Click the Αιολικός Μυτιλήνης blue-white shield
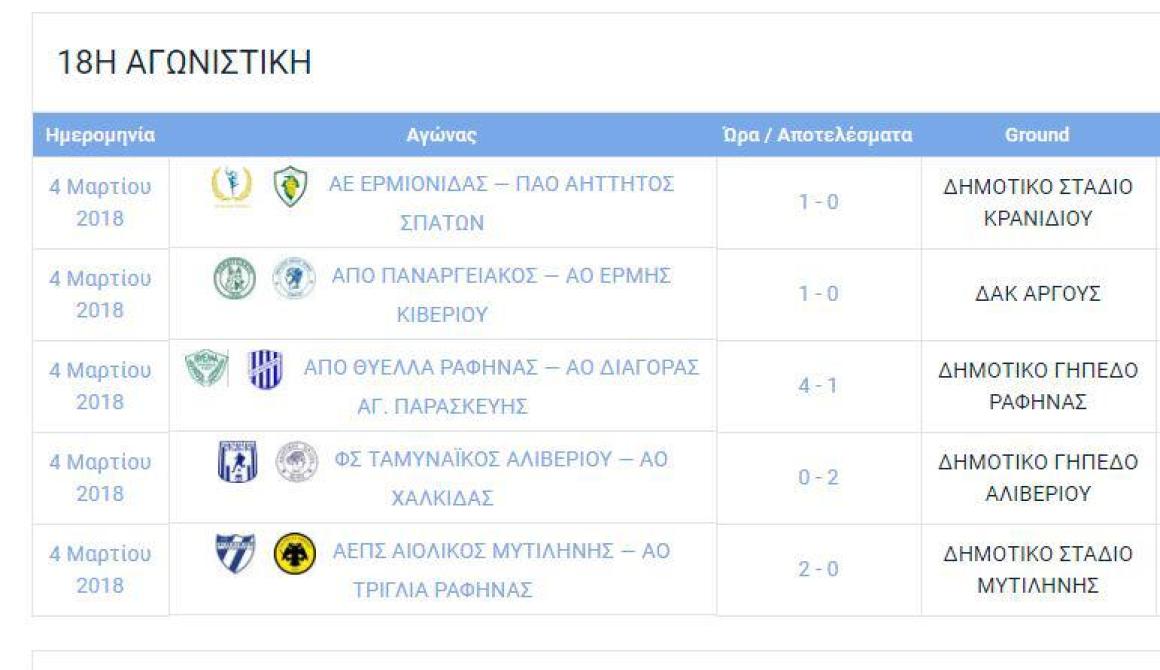Screen dimensions: 1160x670 235,553
